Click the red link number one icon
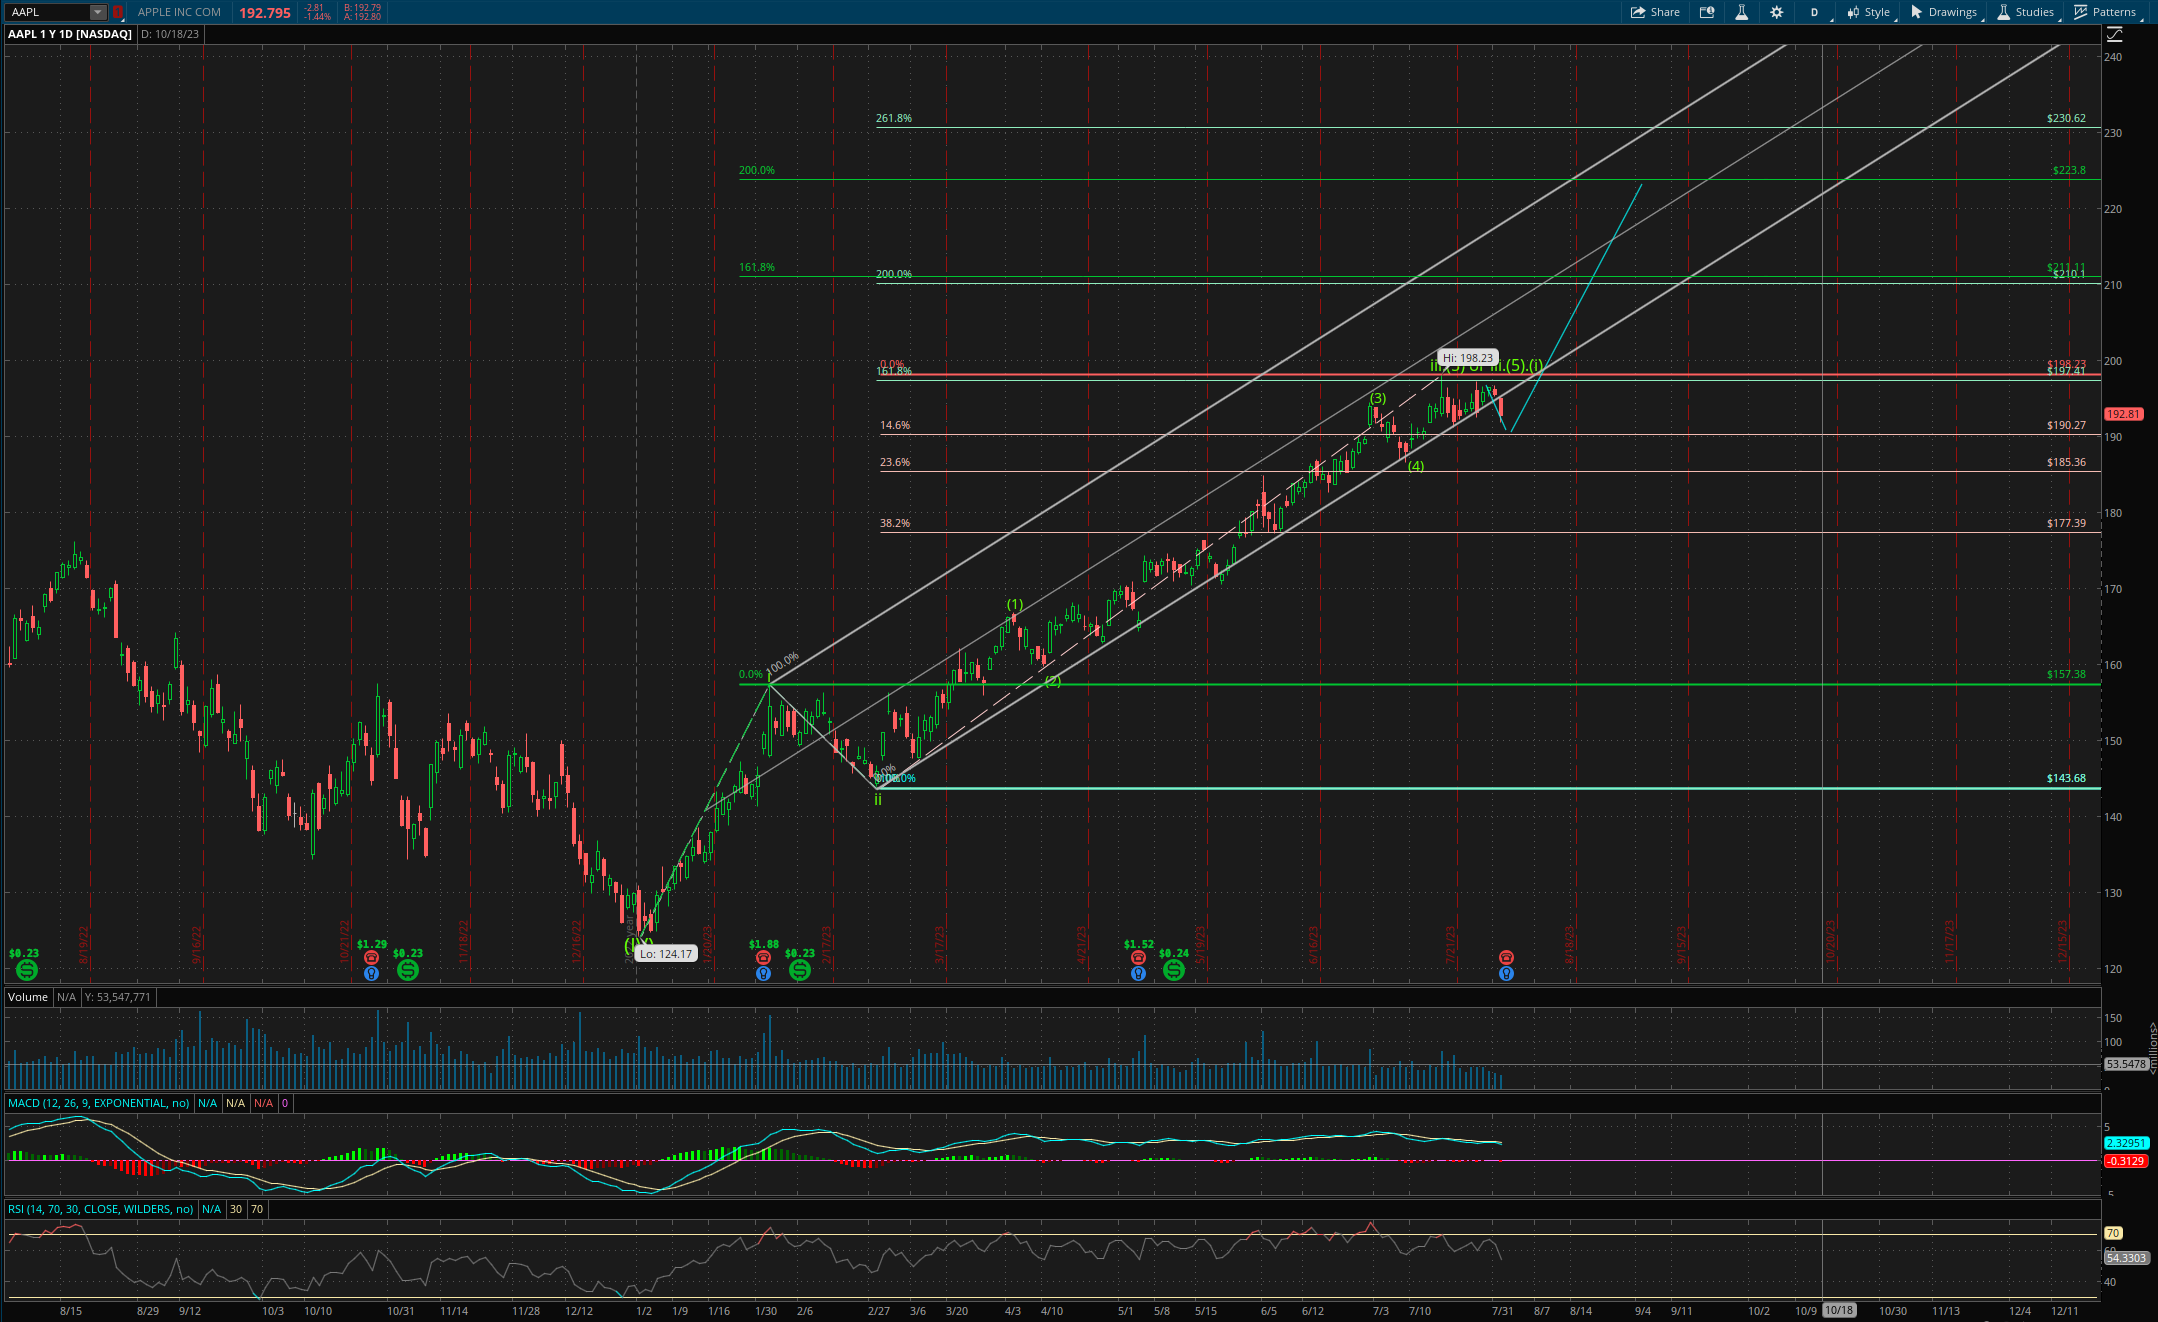Screen dimensions: 2158x1322 pyautogui.click(x=118, y=12)
